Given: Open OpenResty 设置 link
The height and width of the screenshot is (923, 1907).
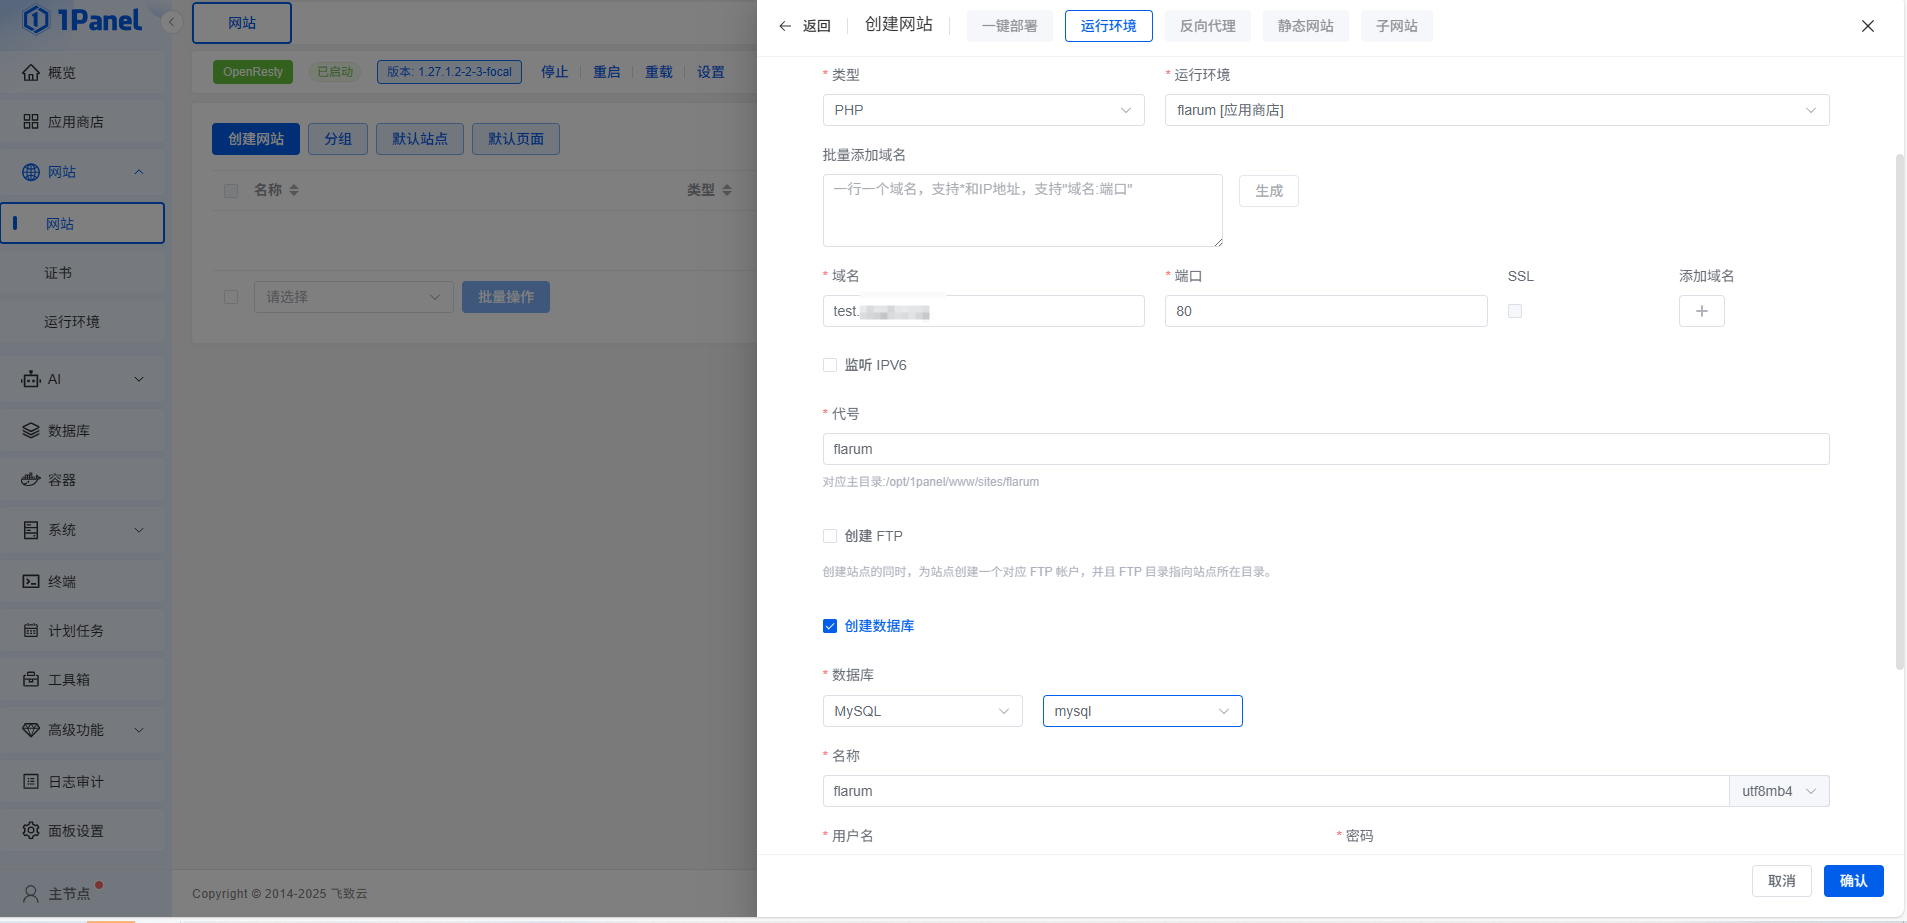Looking at the screenshot, I should [x=711, y=72].
